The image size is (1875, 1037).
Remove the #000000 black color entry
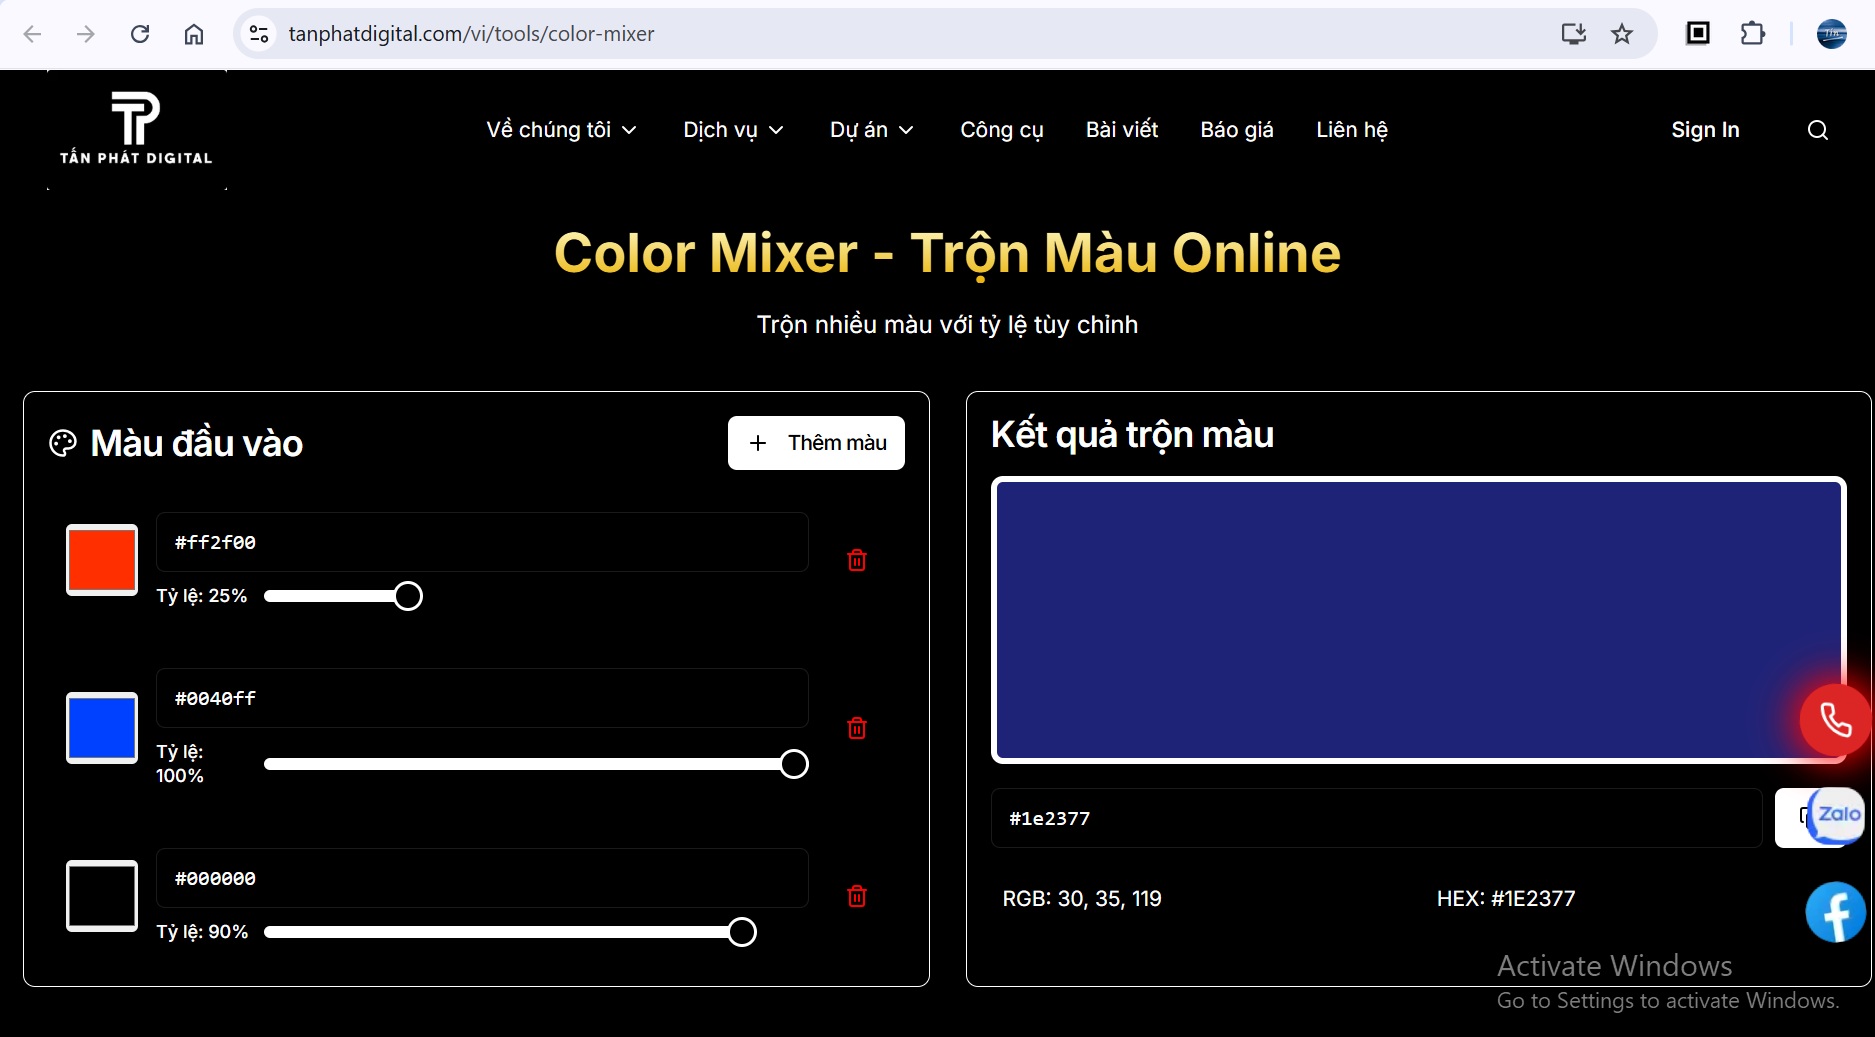(857, 896)
